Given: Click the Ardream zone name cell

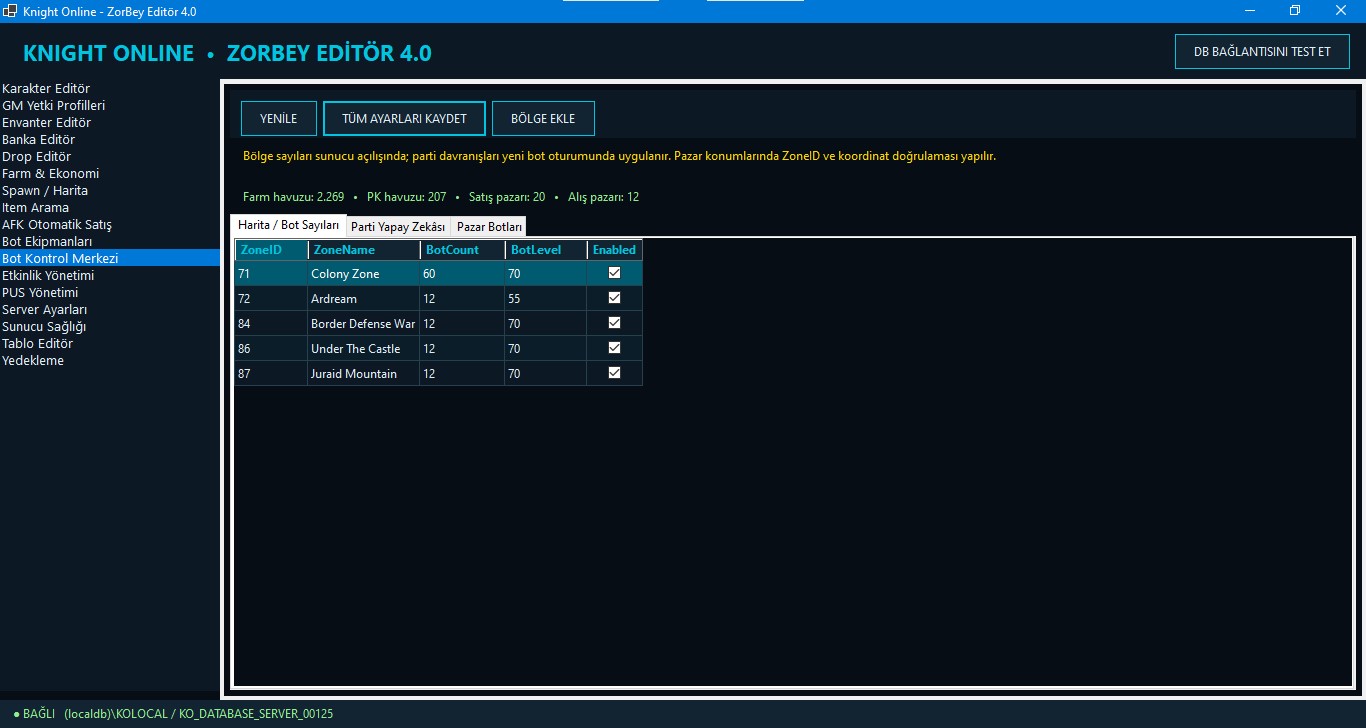Looking at the screenshot, I should (x=364, y=298).
